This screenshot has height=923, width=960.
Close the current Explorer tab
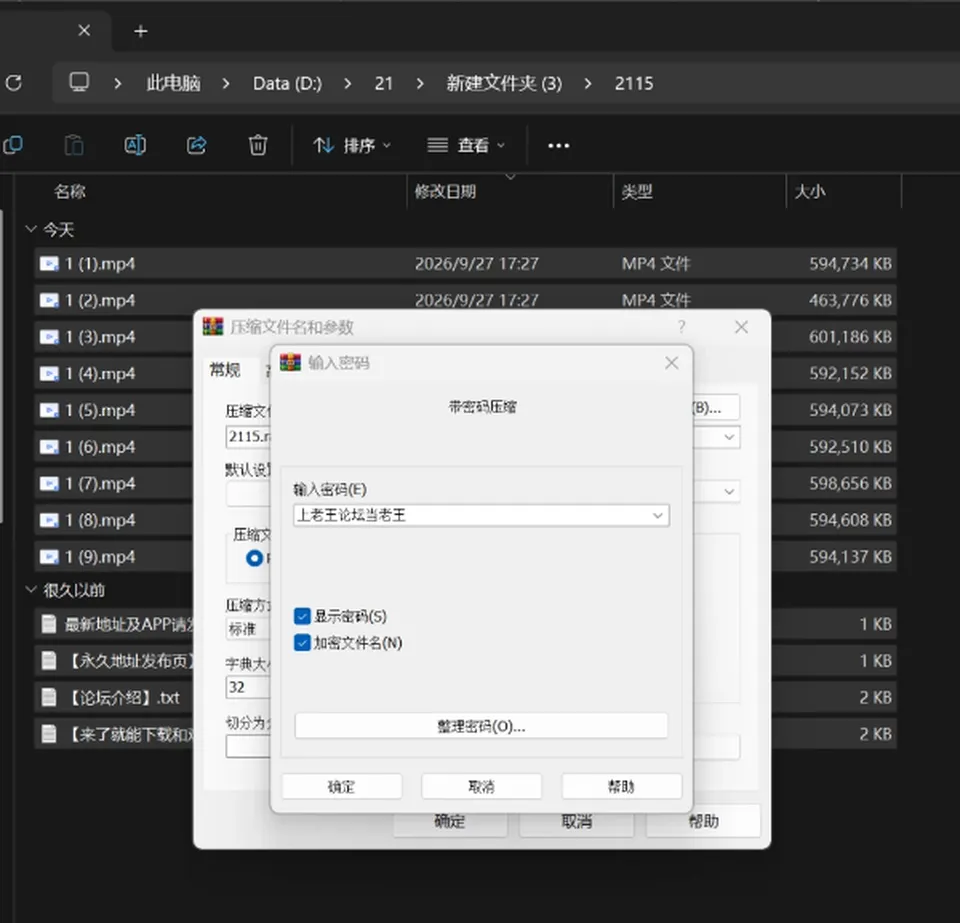coord(84,31)
